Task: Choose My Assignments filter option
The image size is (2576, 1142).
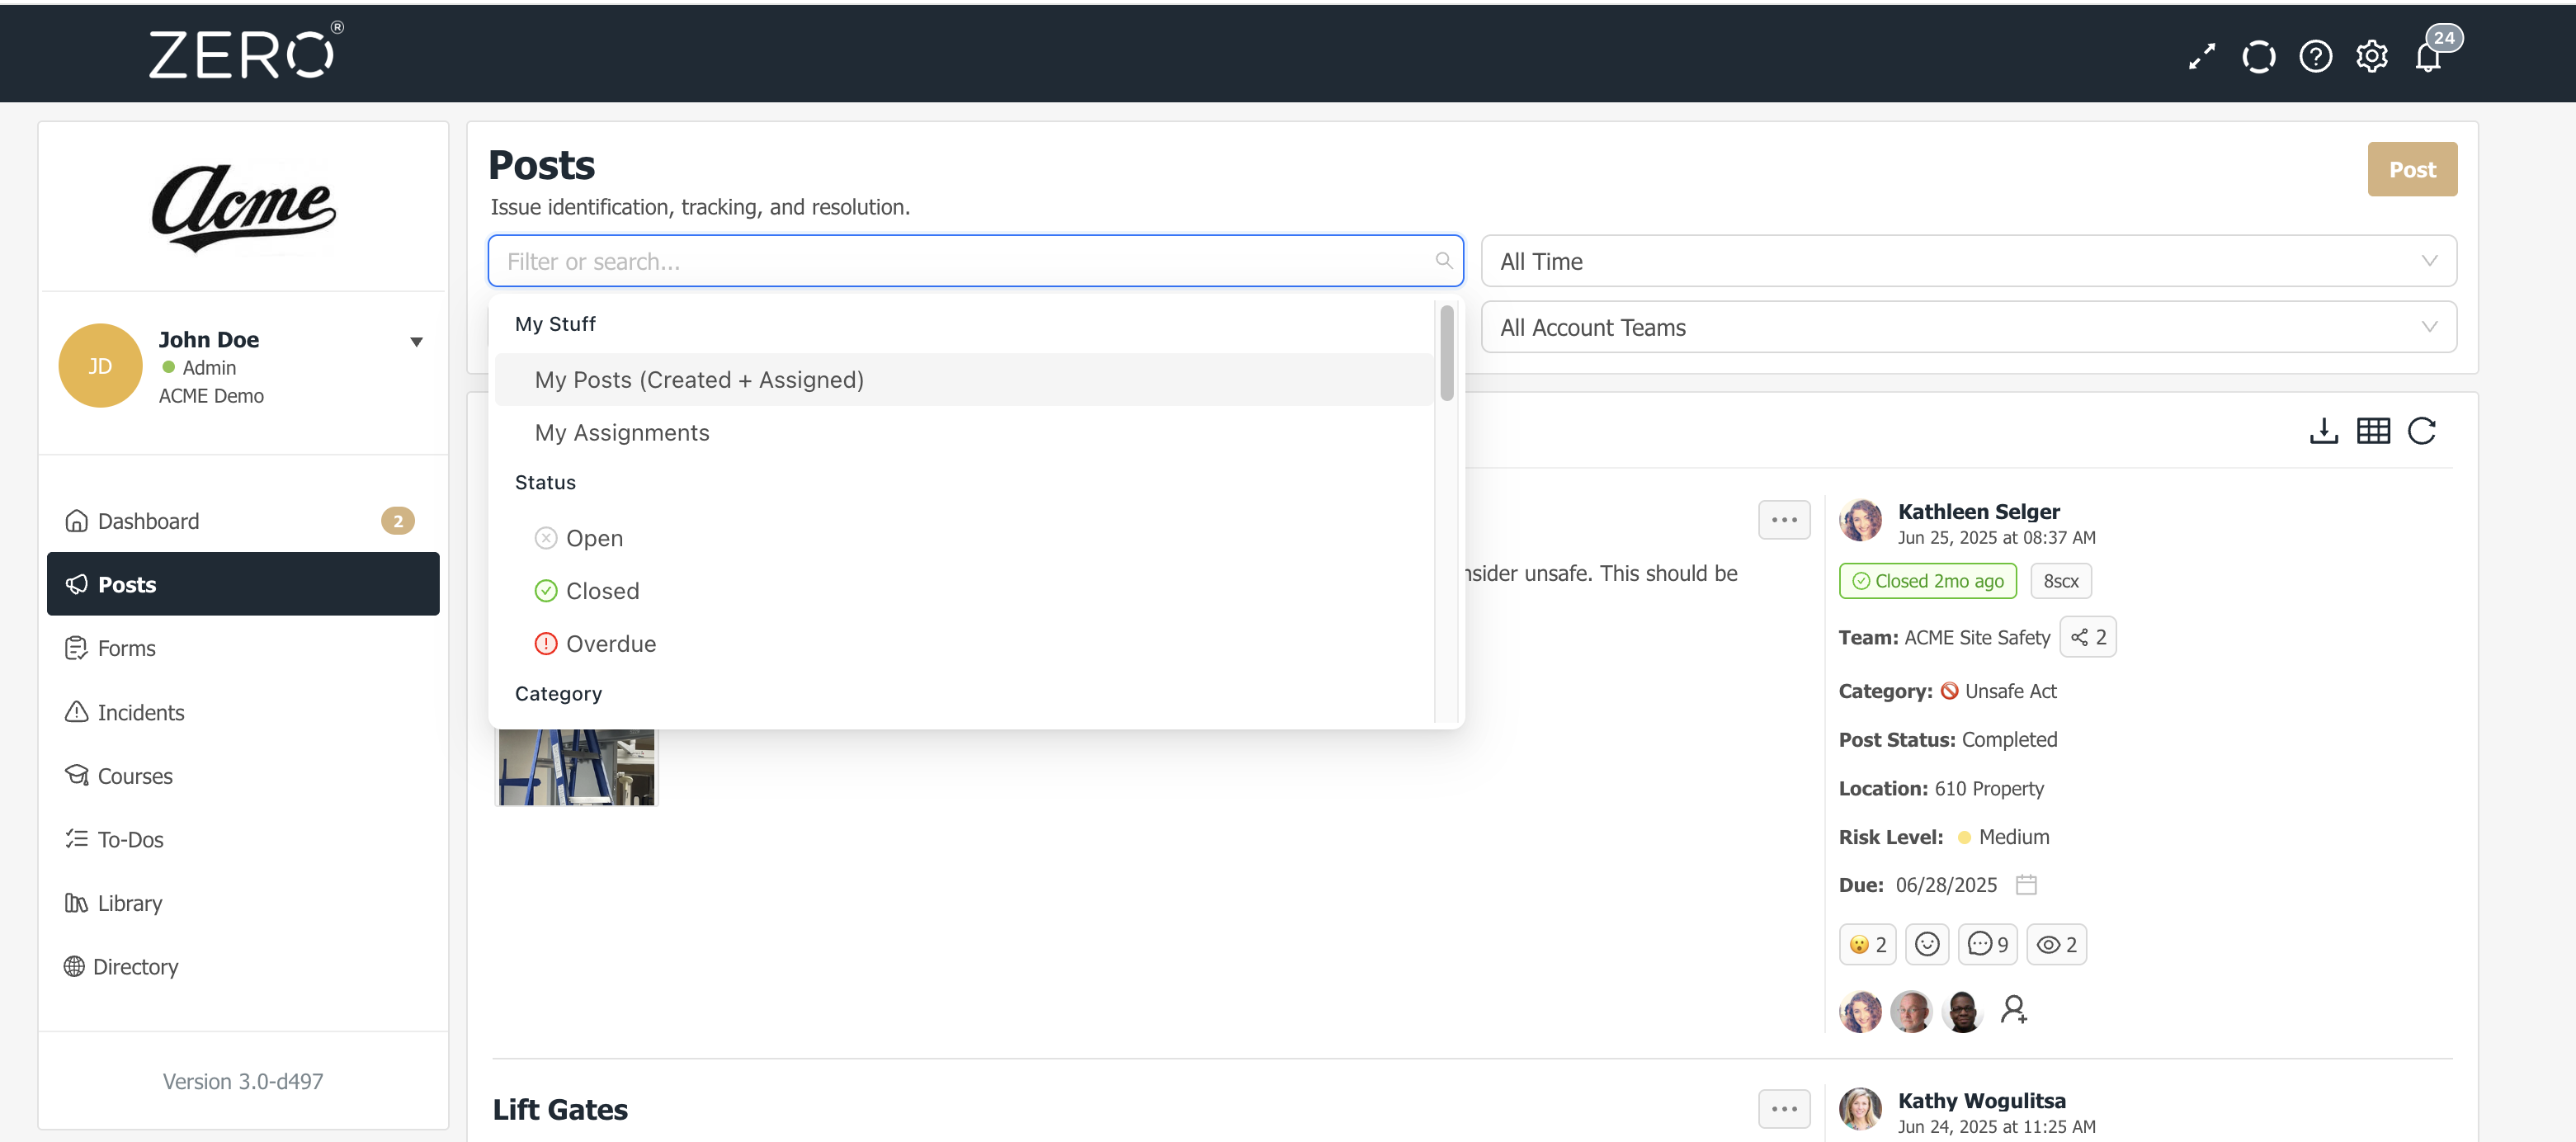Action: (621, 433)
